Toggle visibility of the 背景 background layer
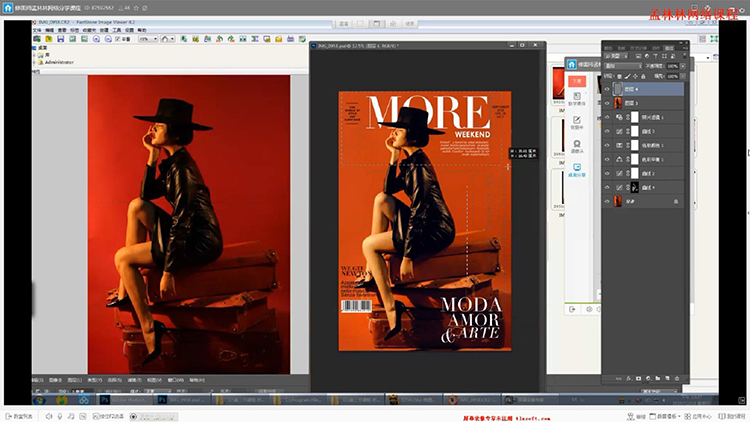The height and width of the screenshot is (422, 750). coord(607,201)
